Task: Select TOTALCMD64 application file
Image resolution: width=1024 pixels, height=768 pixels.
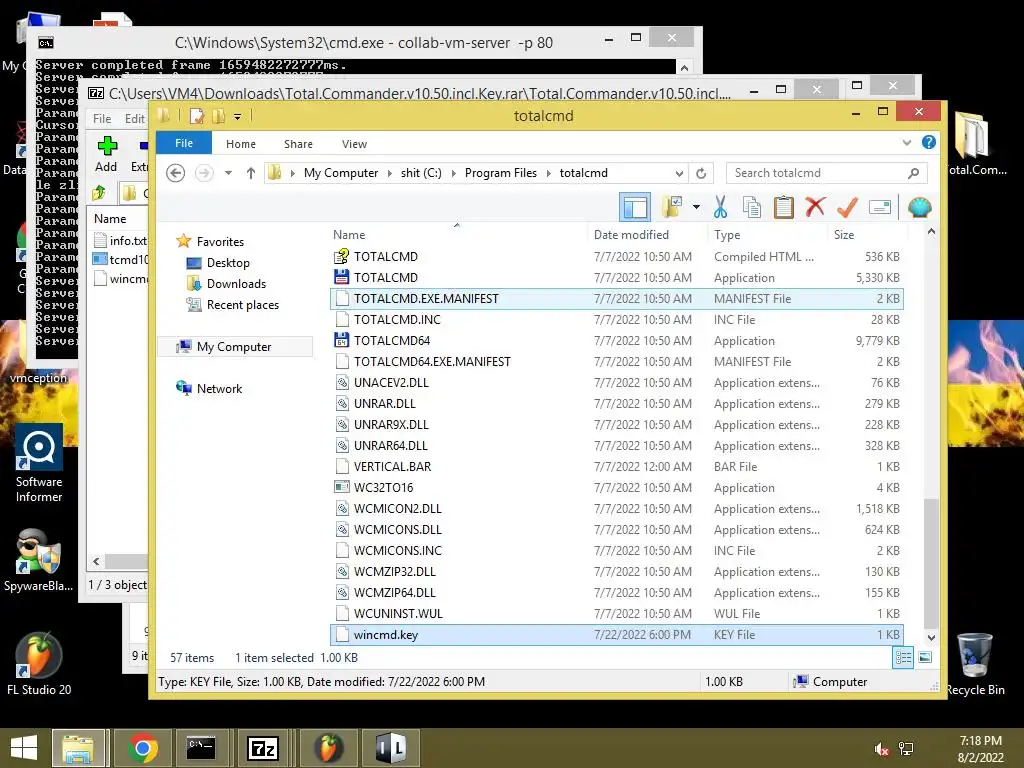Action: (617, 340)
